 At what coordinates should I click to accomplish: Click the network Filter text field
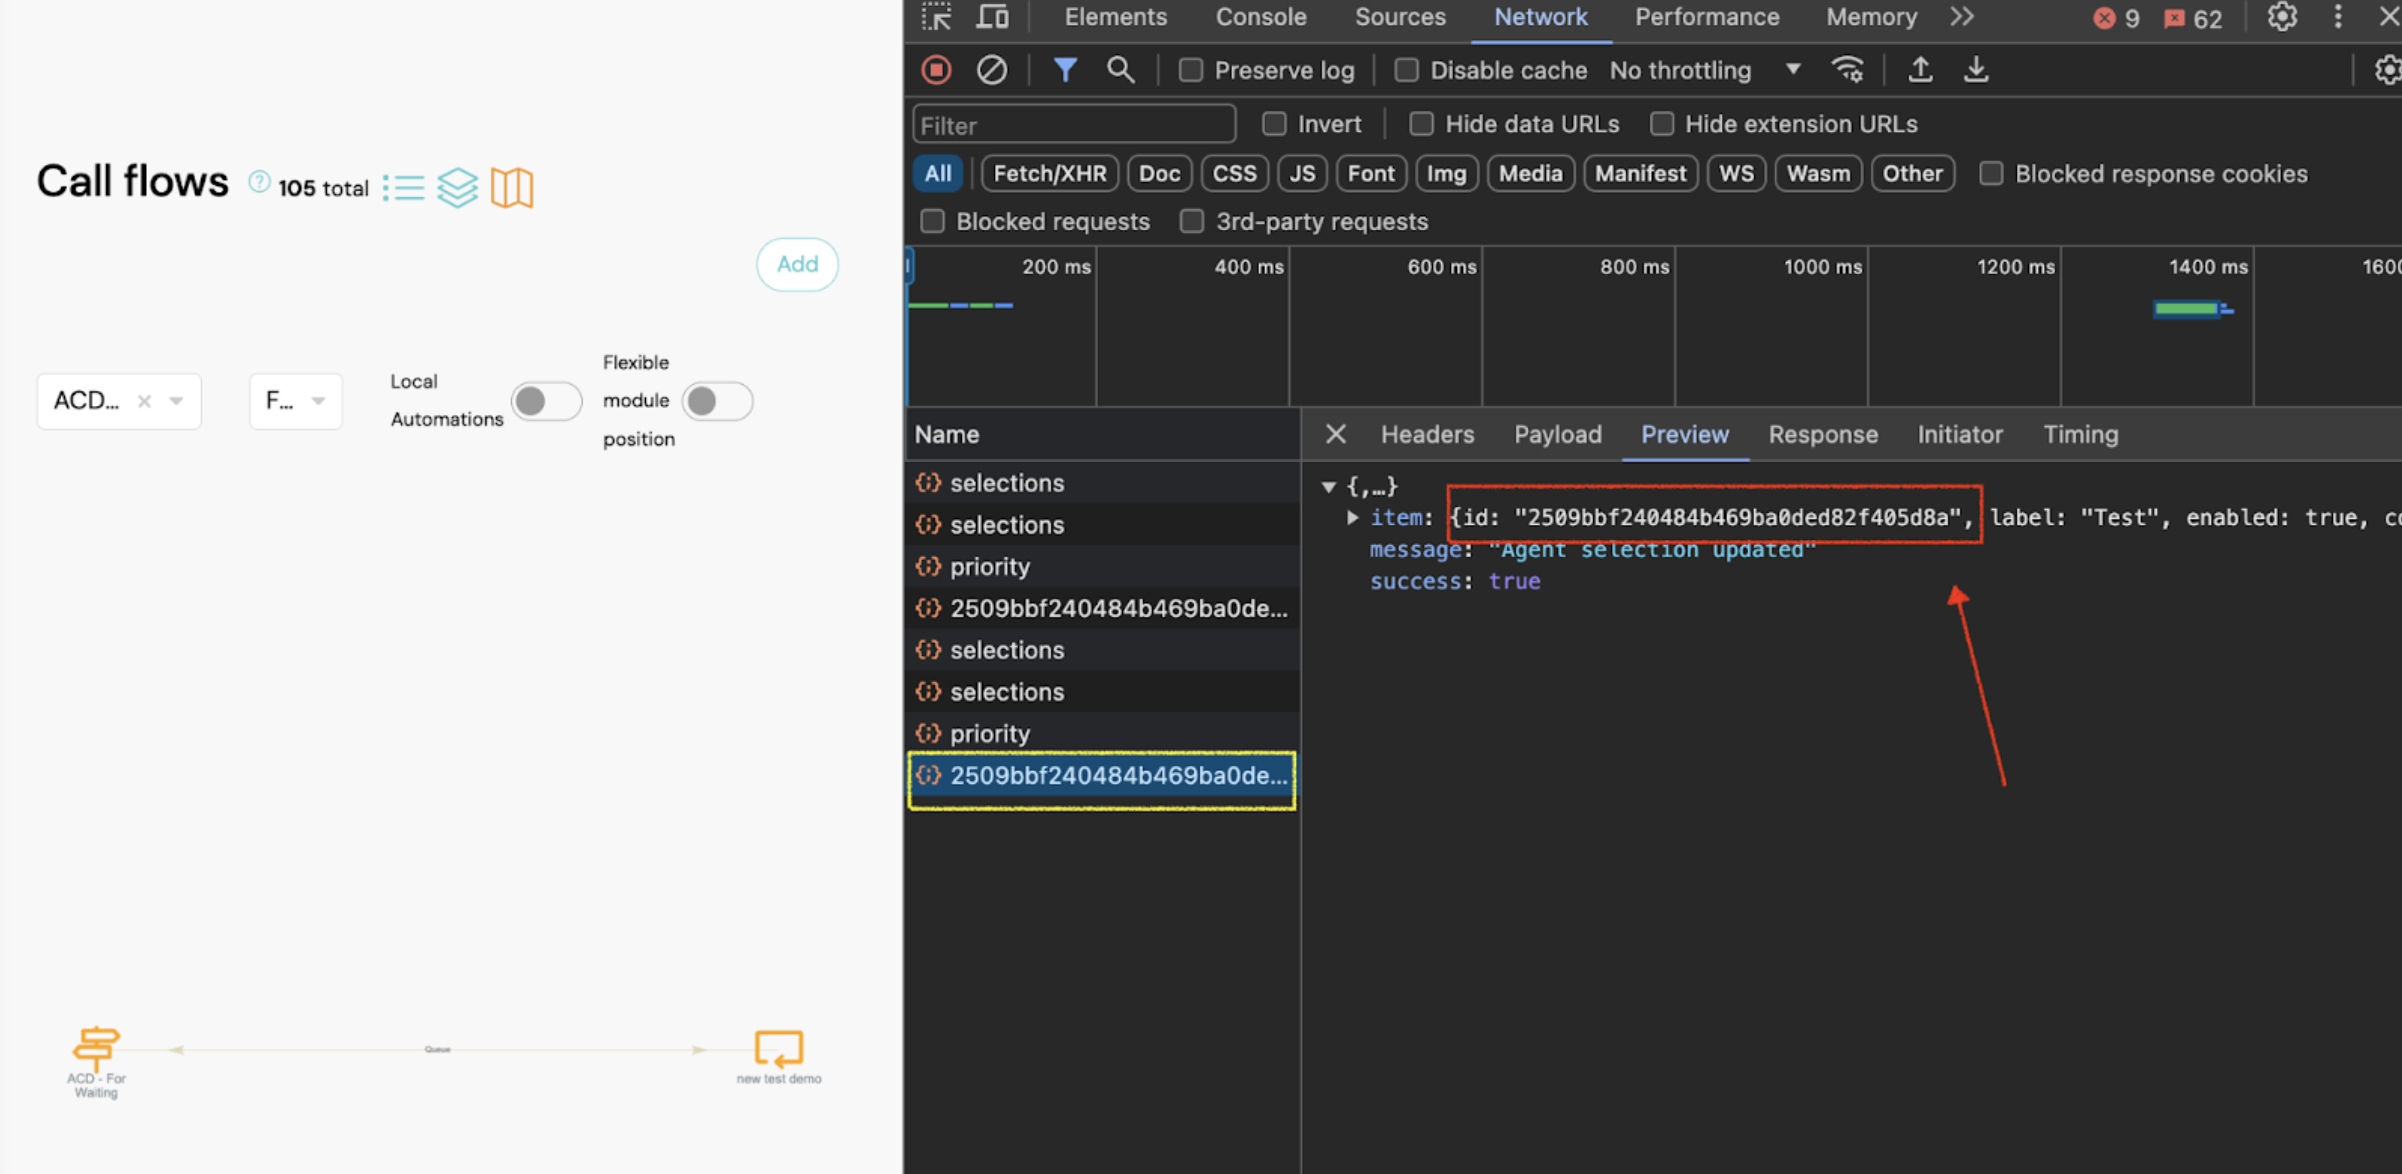[1074, 125]
